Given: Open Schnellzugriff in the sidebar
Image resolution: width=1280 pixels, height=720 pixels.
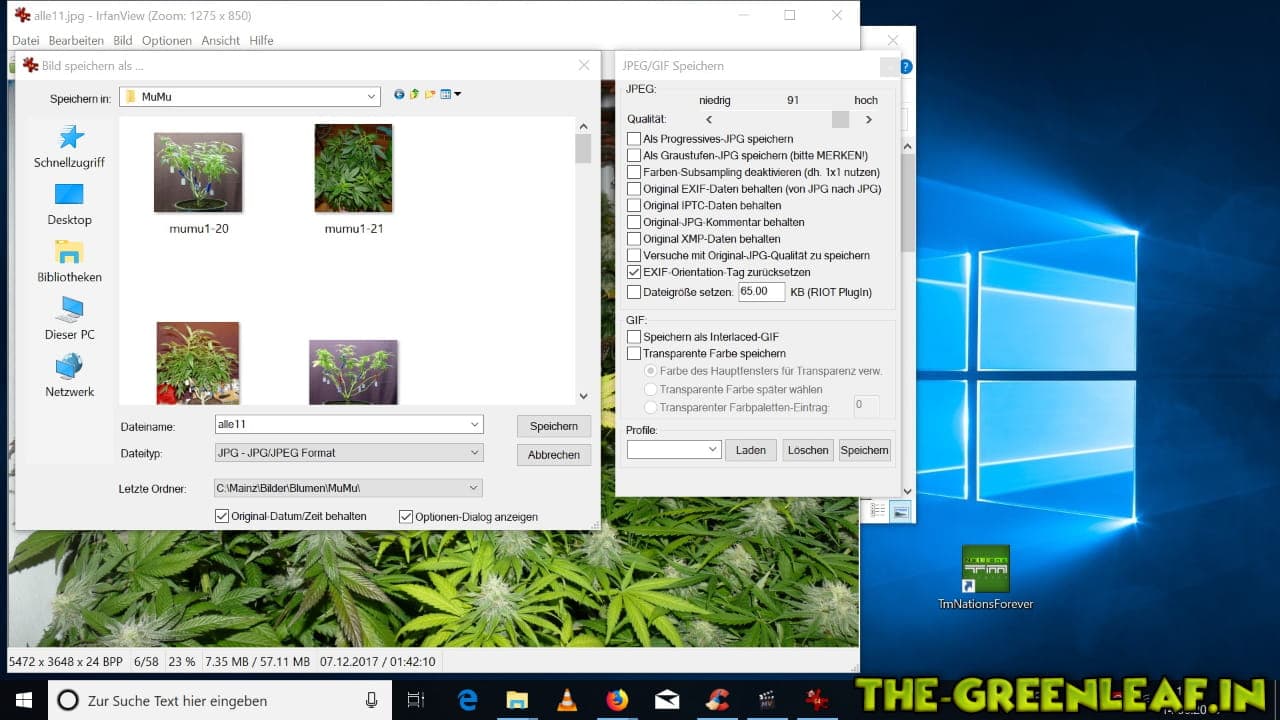Looking at the screenshot, I should pos(69,146).
